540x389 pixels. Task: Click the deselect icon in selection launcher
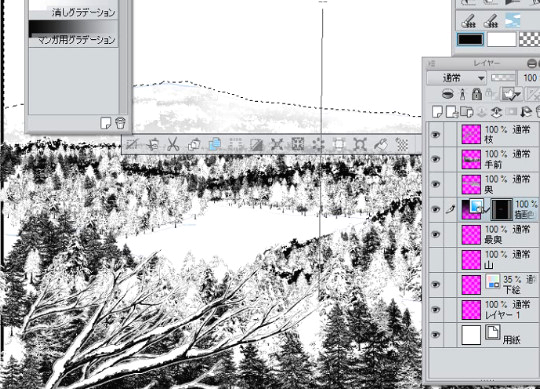(132, 144)
